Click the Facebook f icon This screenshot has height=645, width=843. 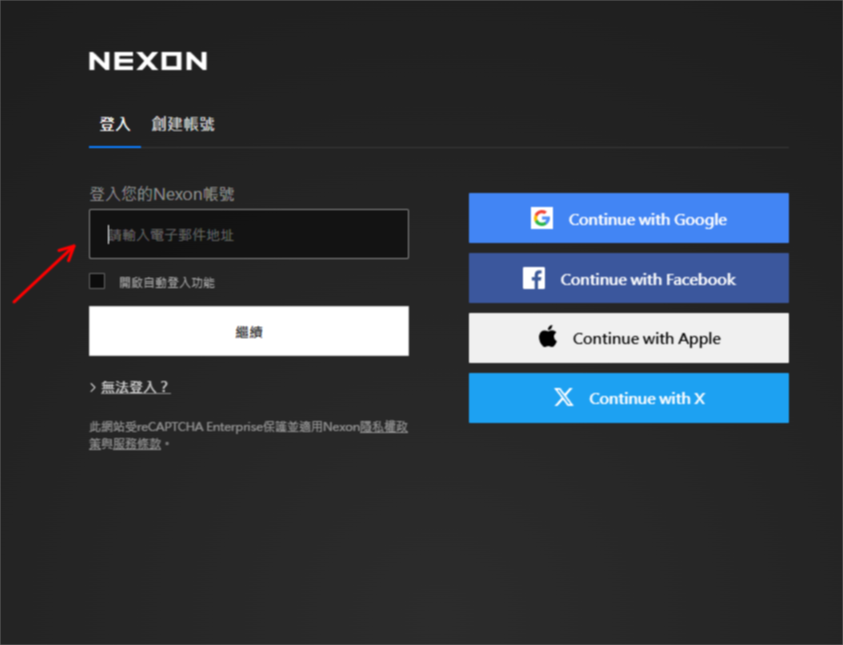pyautogui.click(x=534, y=278)
